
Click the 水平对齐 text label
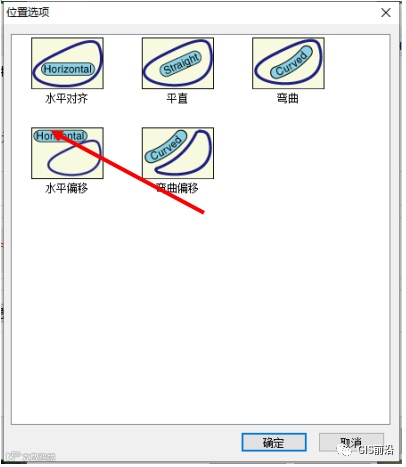point(67,99)
